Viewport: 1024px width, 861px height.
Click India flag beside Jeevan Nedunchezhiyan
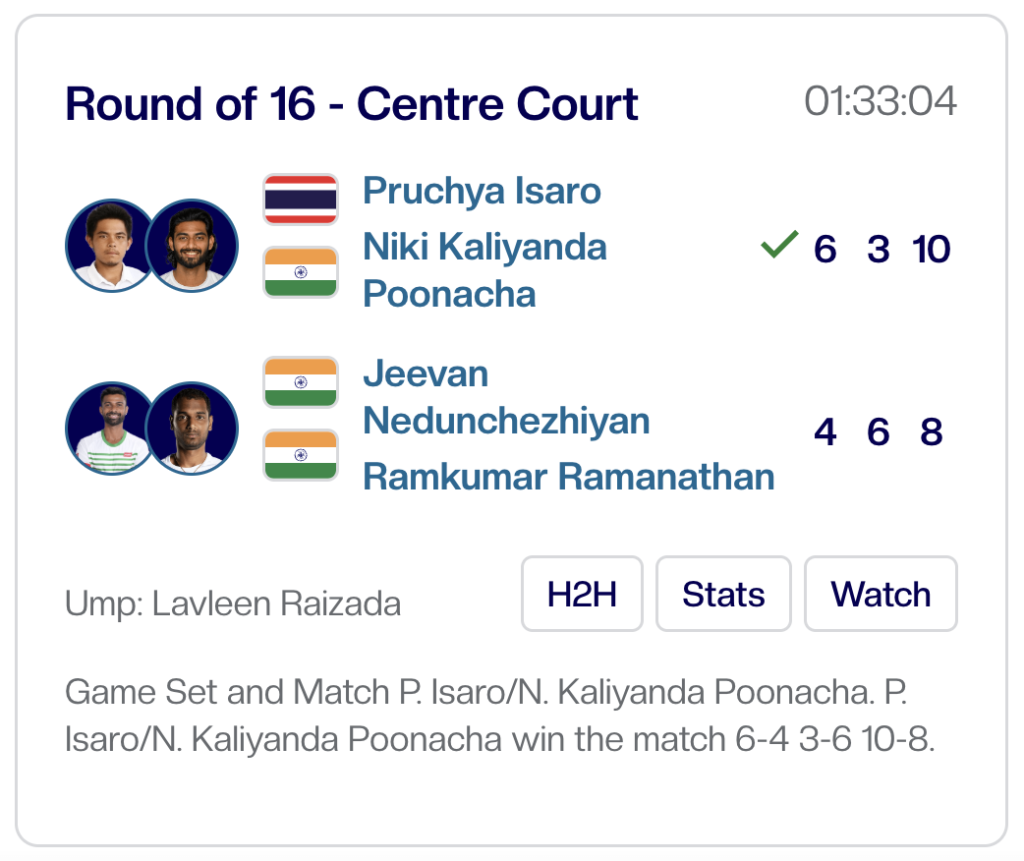coord(300,382)
